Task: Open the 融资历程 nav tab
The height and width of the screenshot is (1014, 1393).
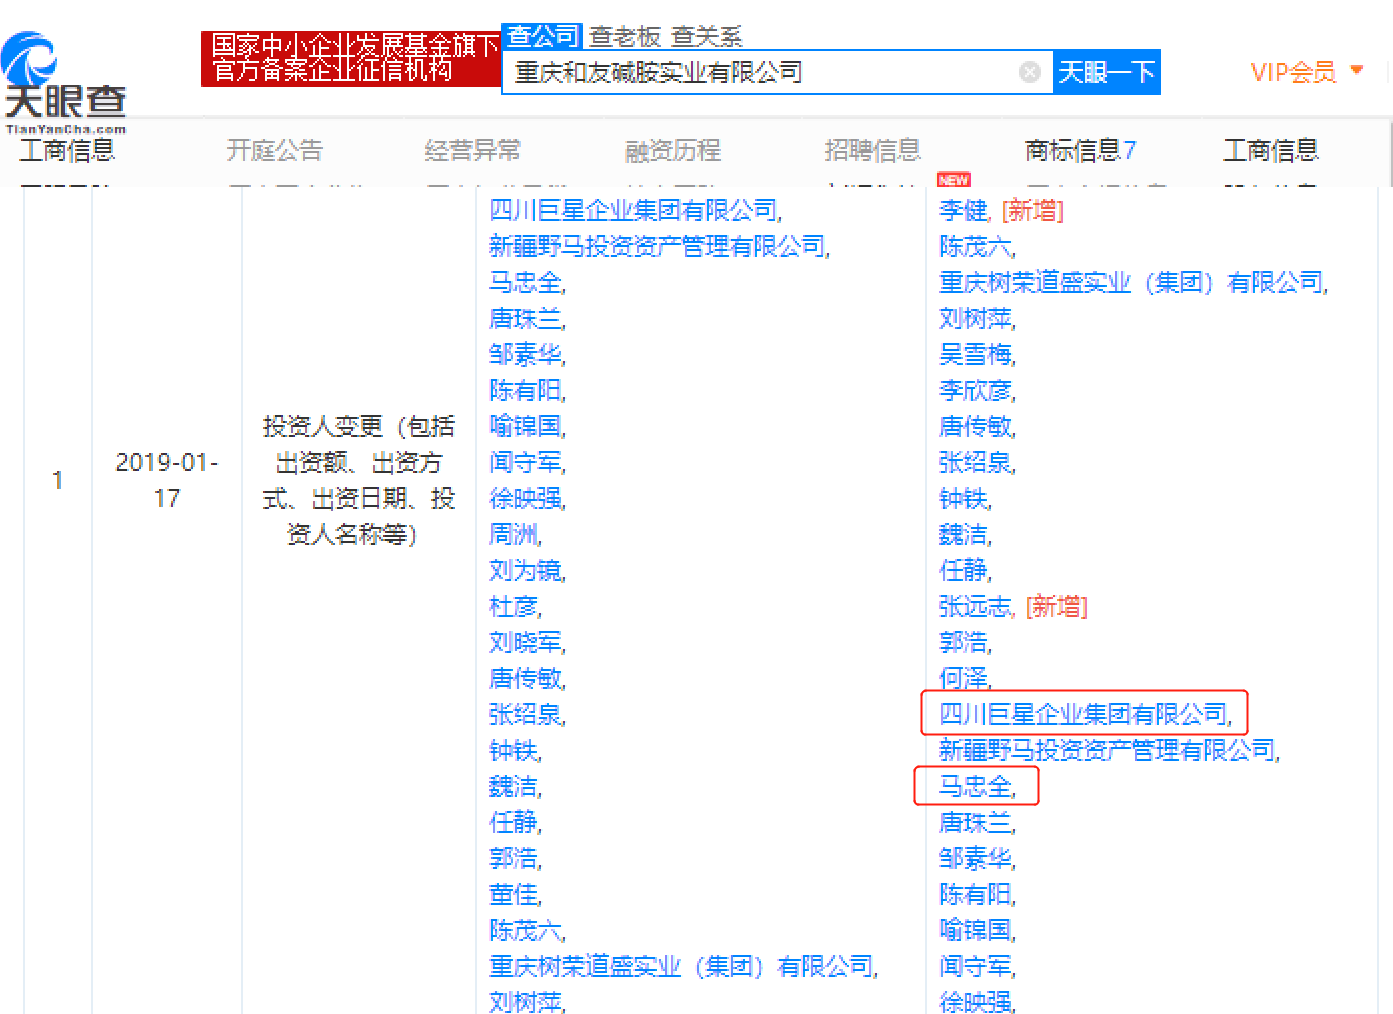Action: pyautogui.click(x=673, y=150)
